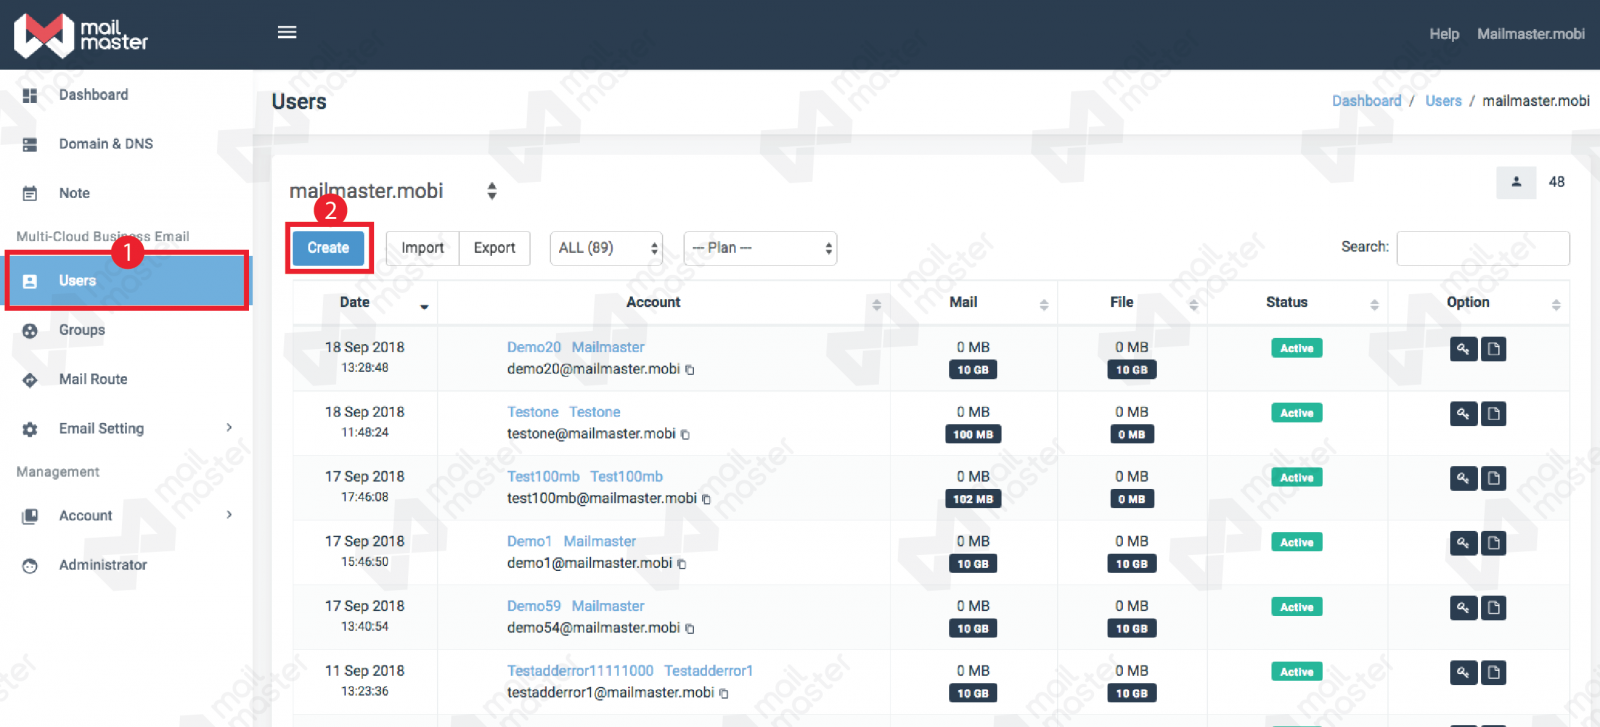This screenshot has height=727, width=1600.
Task: Click the document icon for demo1@mailmaster.mobi
Action: click(1494, 543)
